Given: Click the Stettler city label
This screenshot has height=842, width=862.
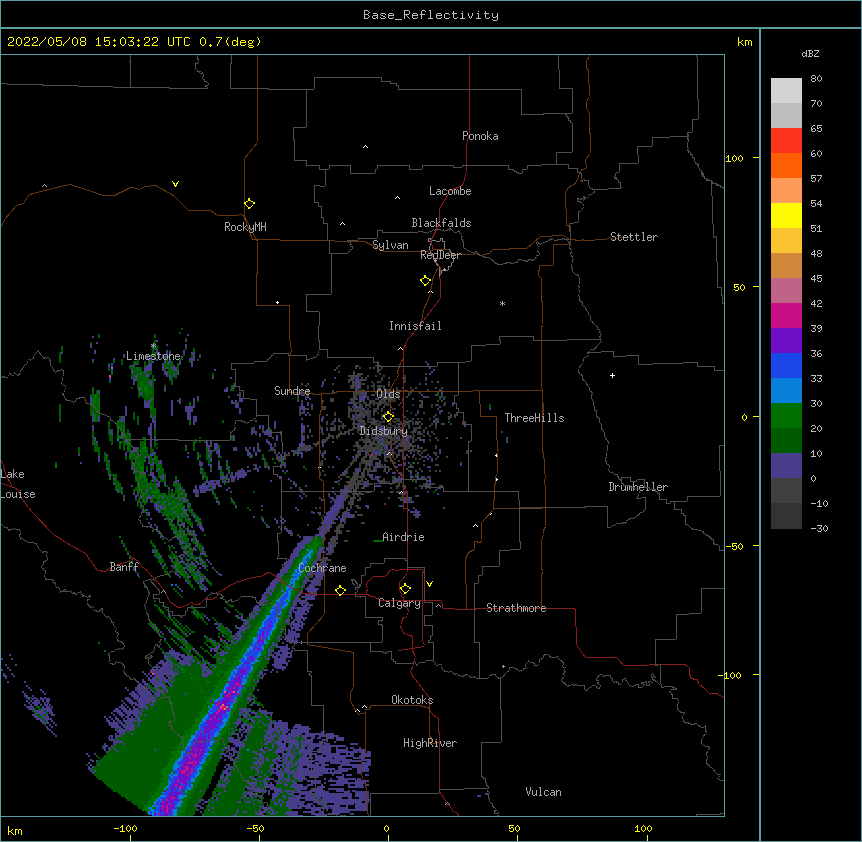Looking at the screenshot, I should 634,237.
